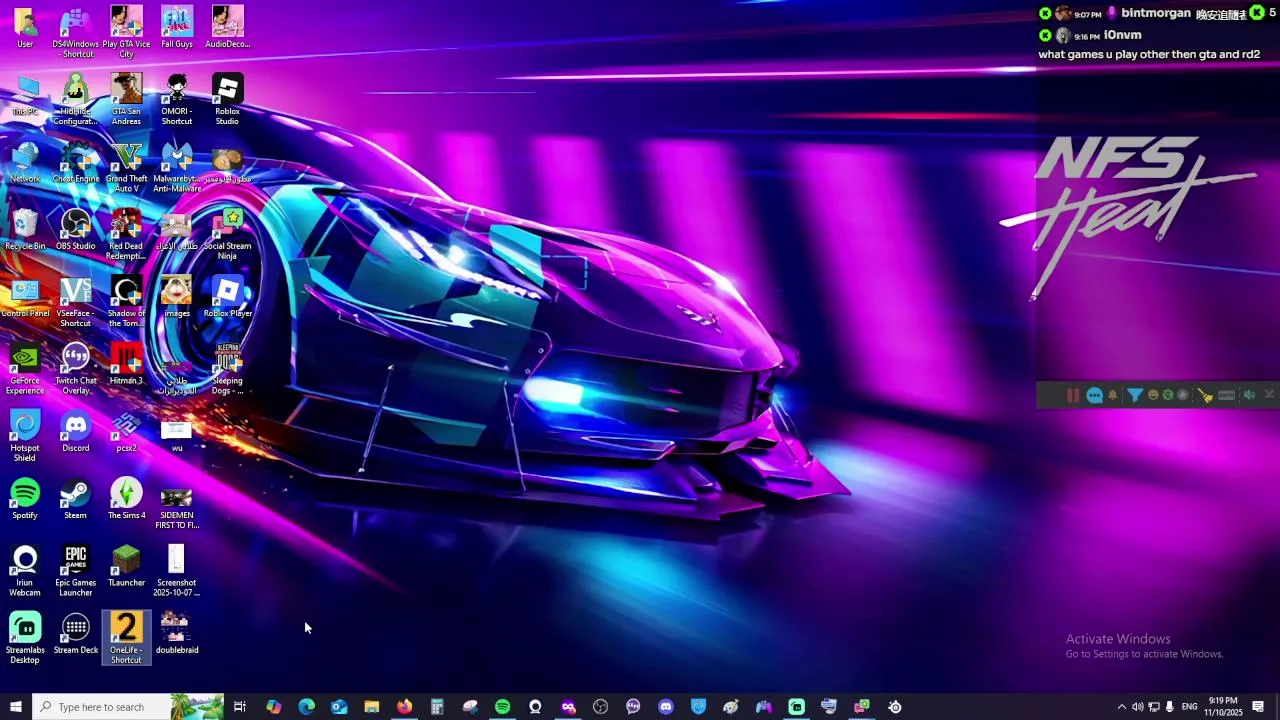
Task: Open the notification center icon
Action: (x=1258, y=707)
